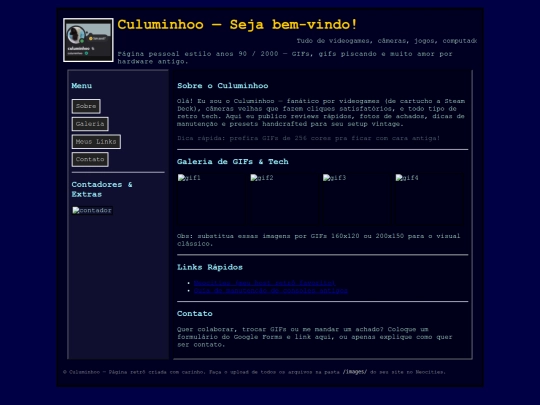Click the Dica rápida tip line
Screen dimensions: 540x405
pyautogui.click(x=308, y=138)
